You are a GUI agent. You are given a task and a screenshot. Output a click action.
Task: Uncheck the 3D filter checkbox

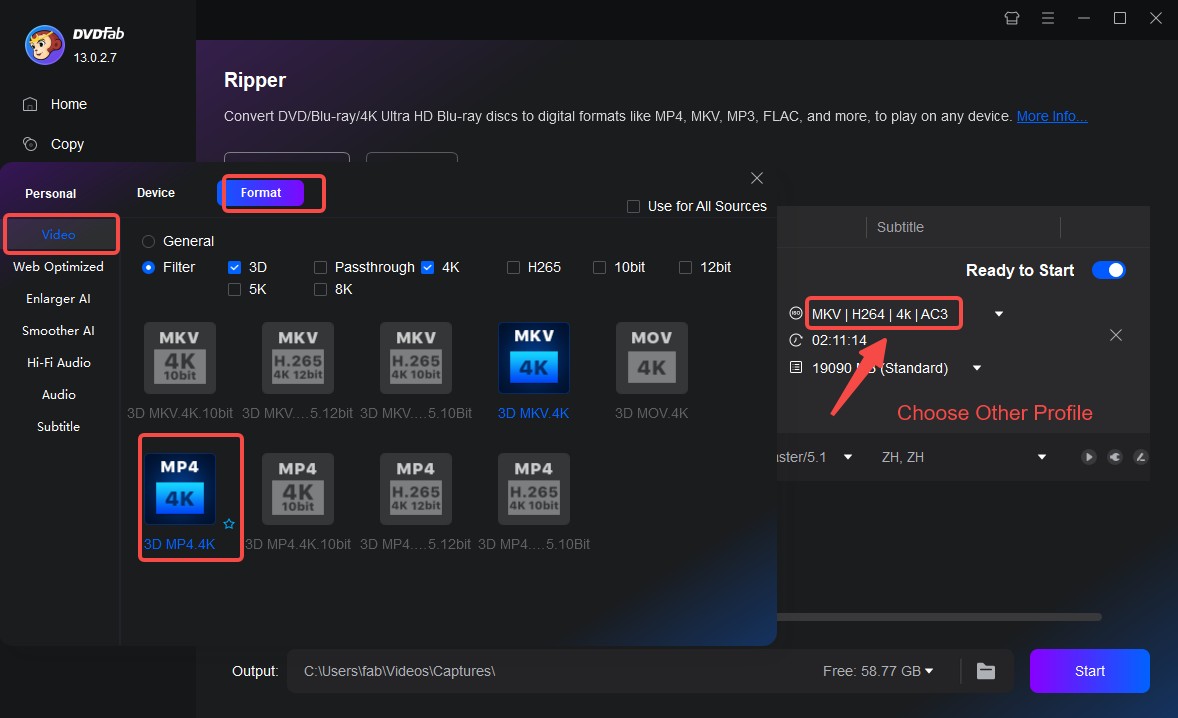pyautogui.click(x=234, y=267)
